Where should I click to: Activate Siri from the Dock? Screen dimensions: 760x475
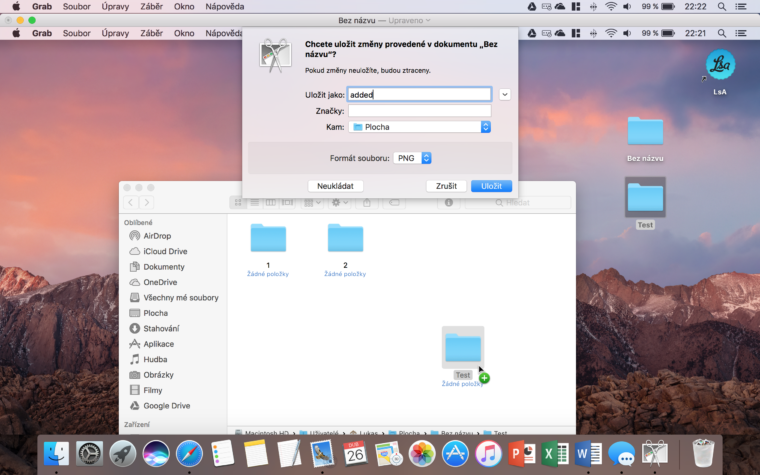[156, 454]
